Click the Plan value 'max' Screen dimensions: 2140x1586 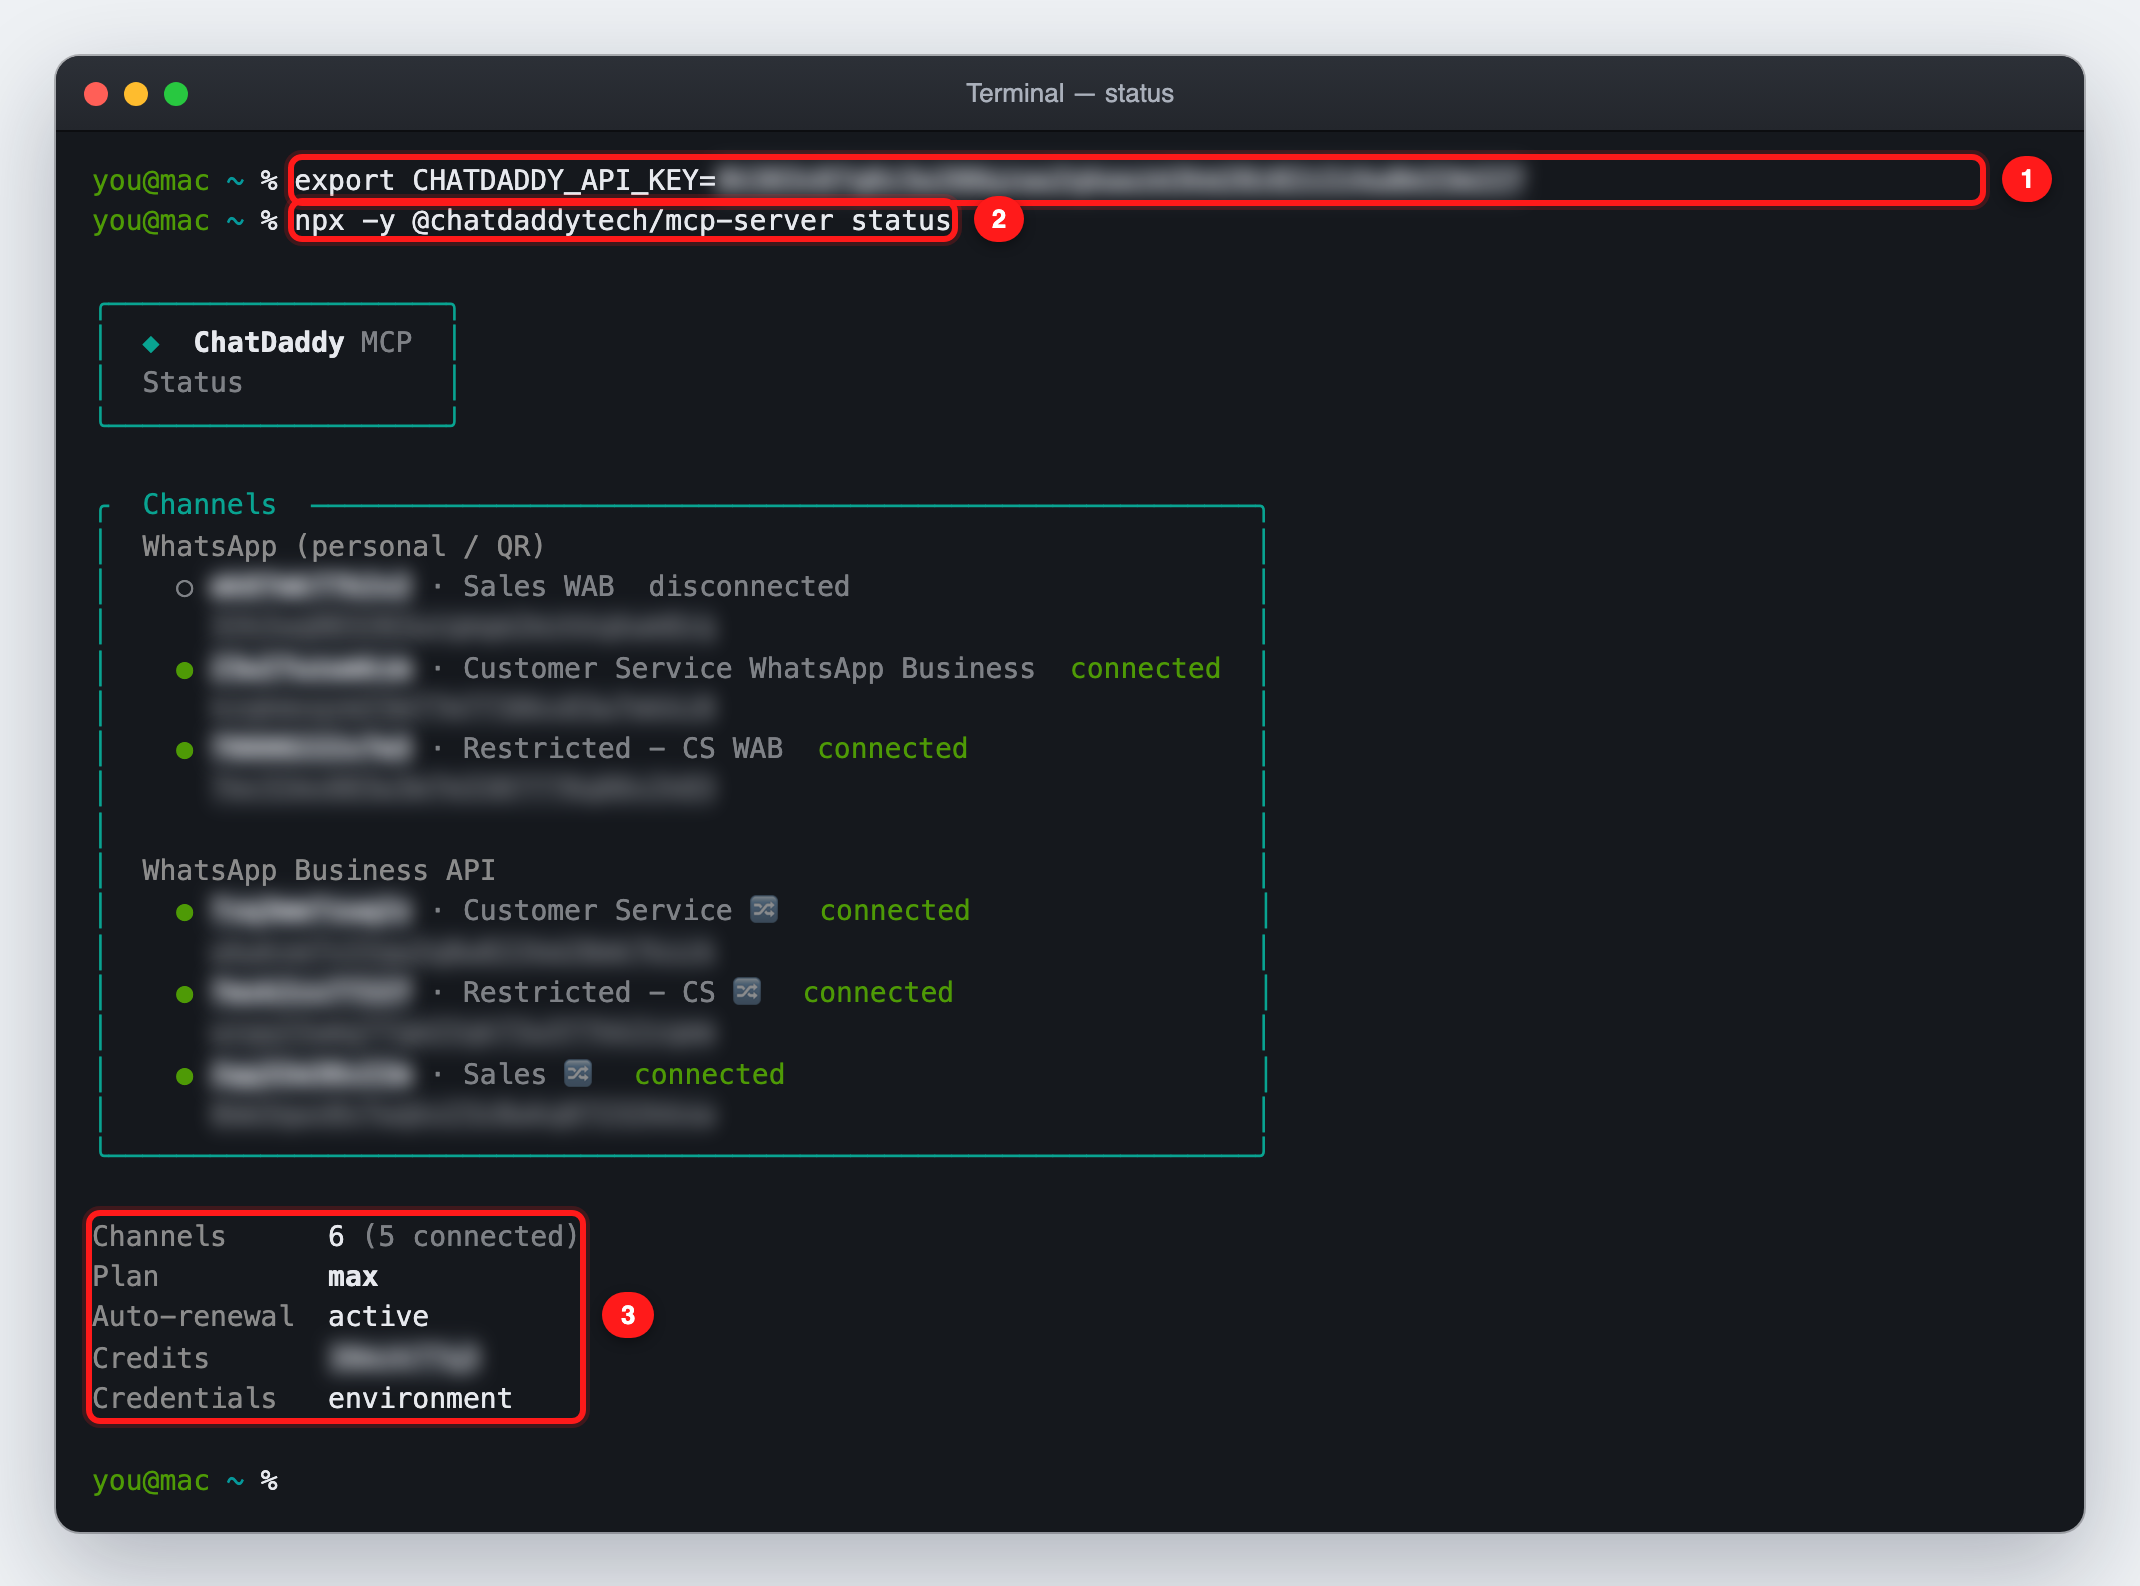353,1277
